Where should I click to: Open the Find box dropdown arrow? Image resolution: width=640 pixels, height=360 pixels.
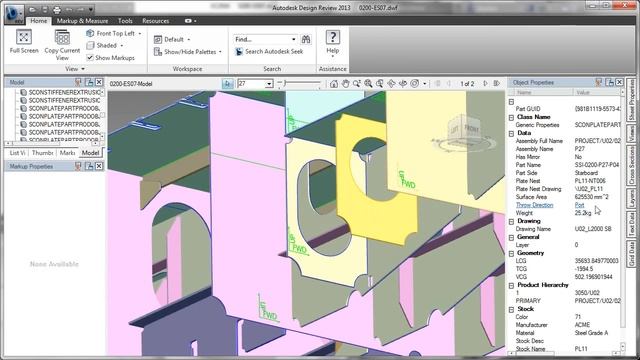tap(293, 39)
